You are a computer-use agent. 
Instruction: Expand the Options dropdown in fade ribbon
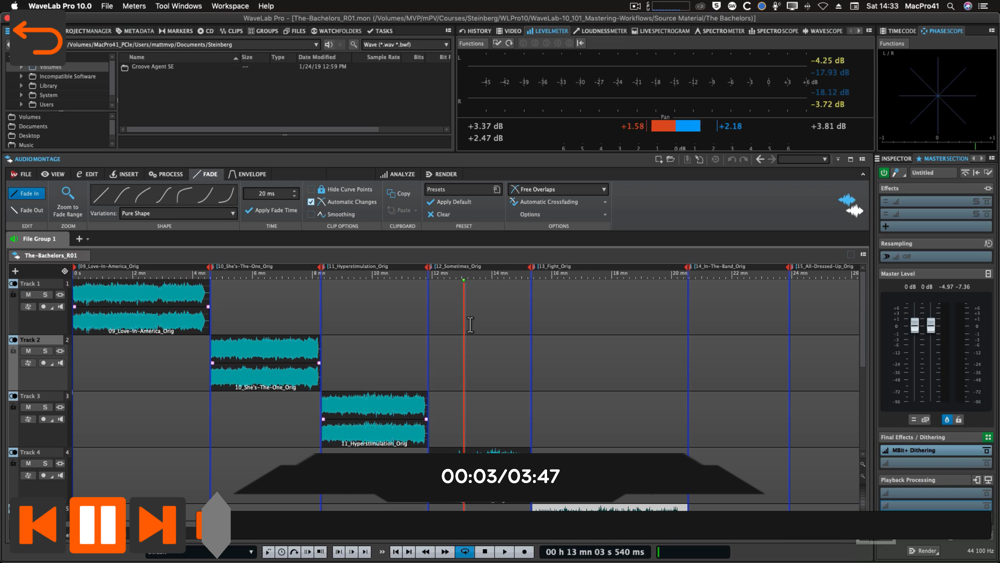(605, 215)
